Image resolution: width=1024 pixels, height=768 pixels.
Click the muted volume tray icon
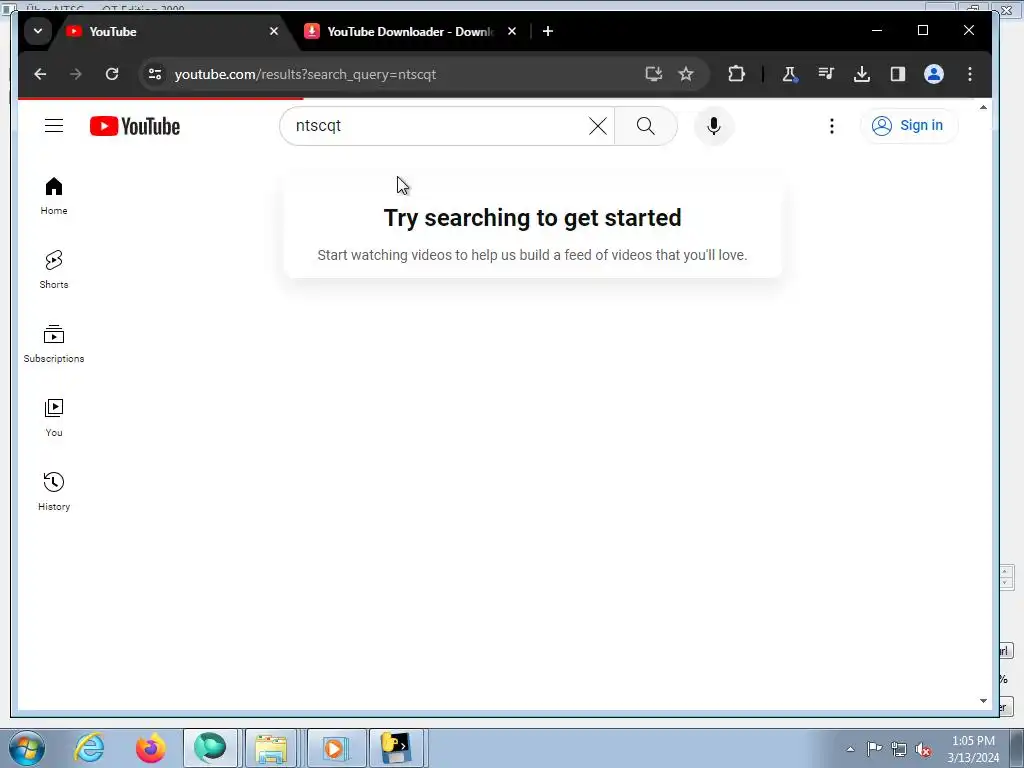click(x=923, y=749)
